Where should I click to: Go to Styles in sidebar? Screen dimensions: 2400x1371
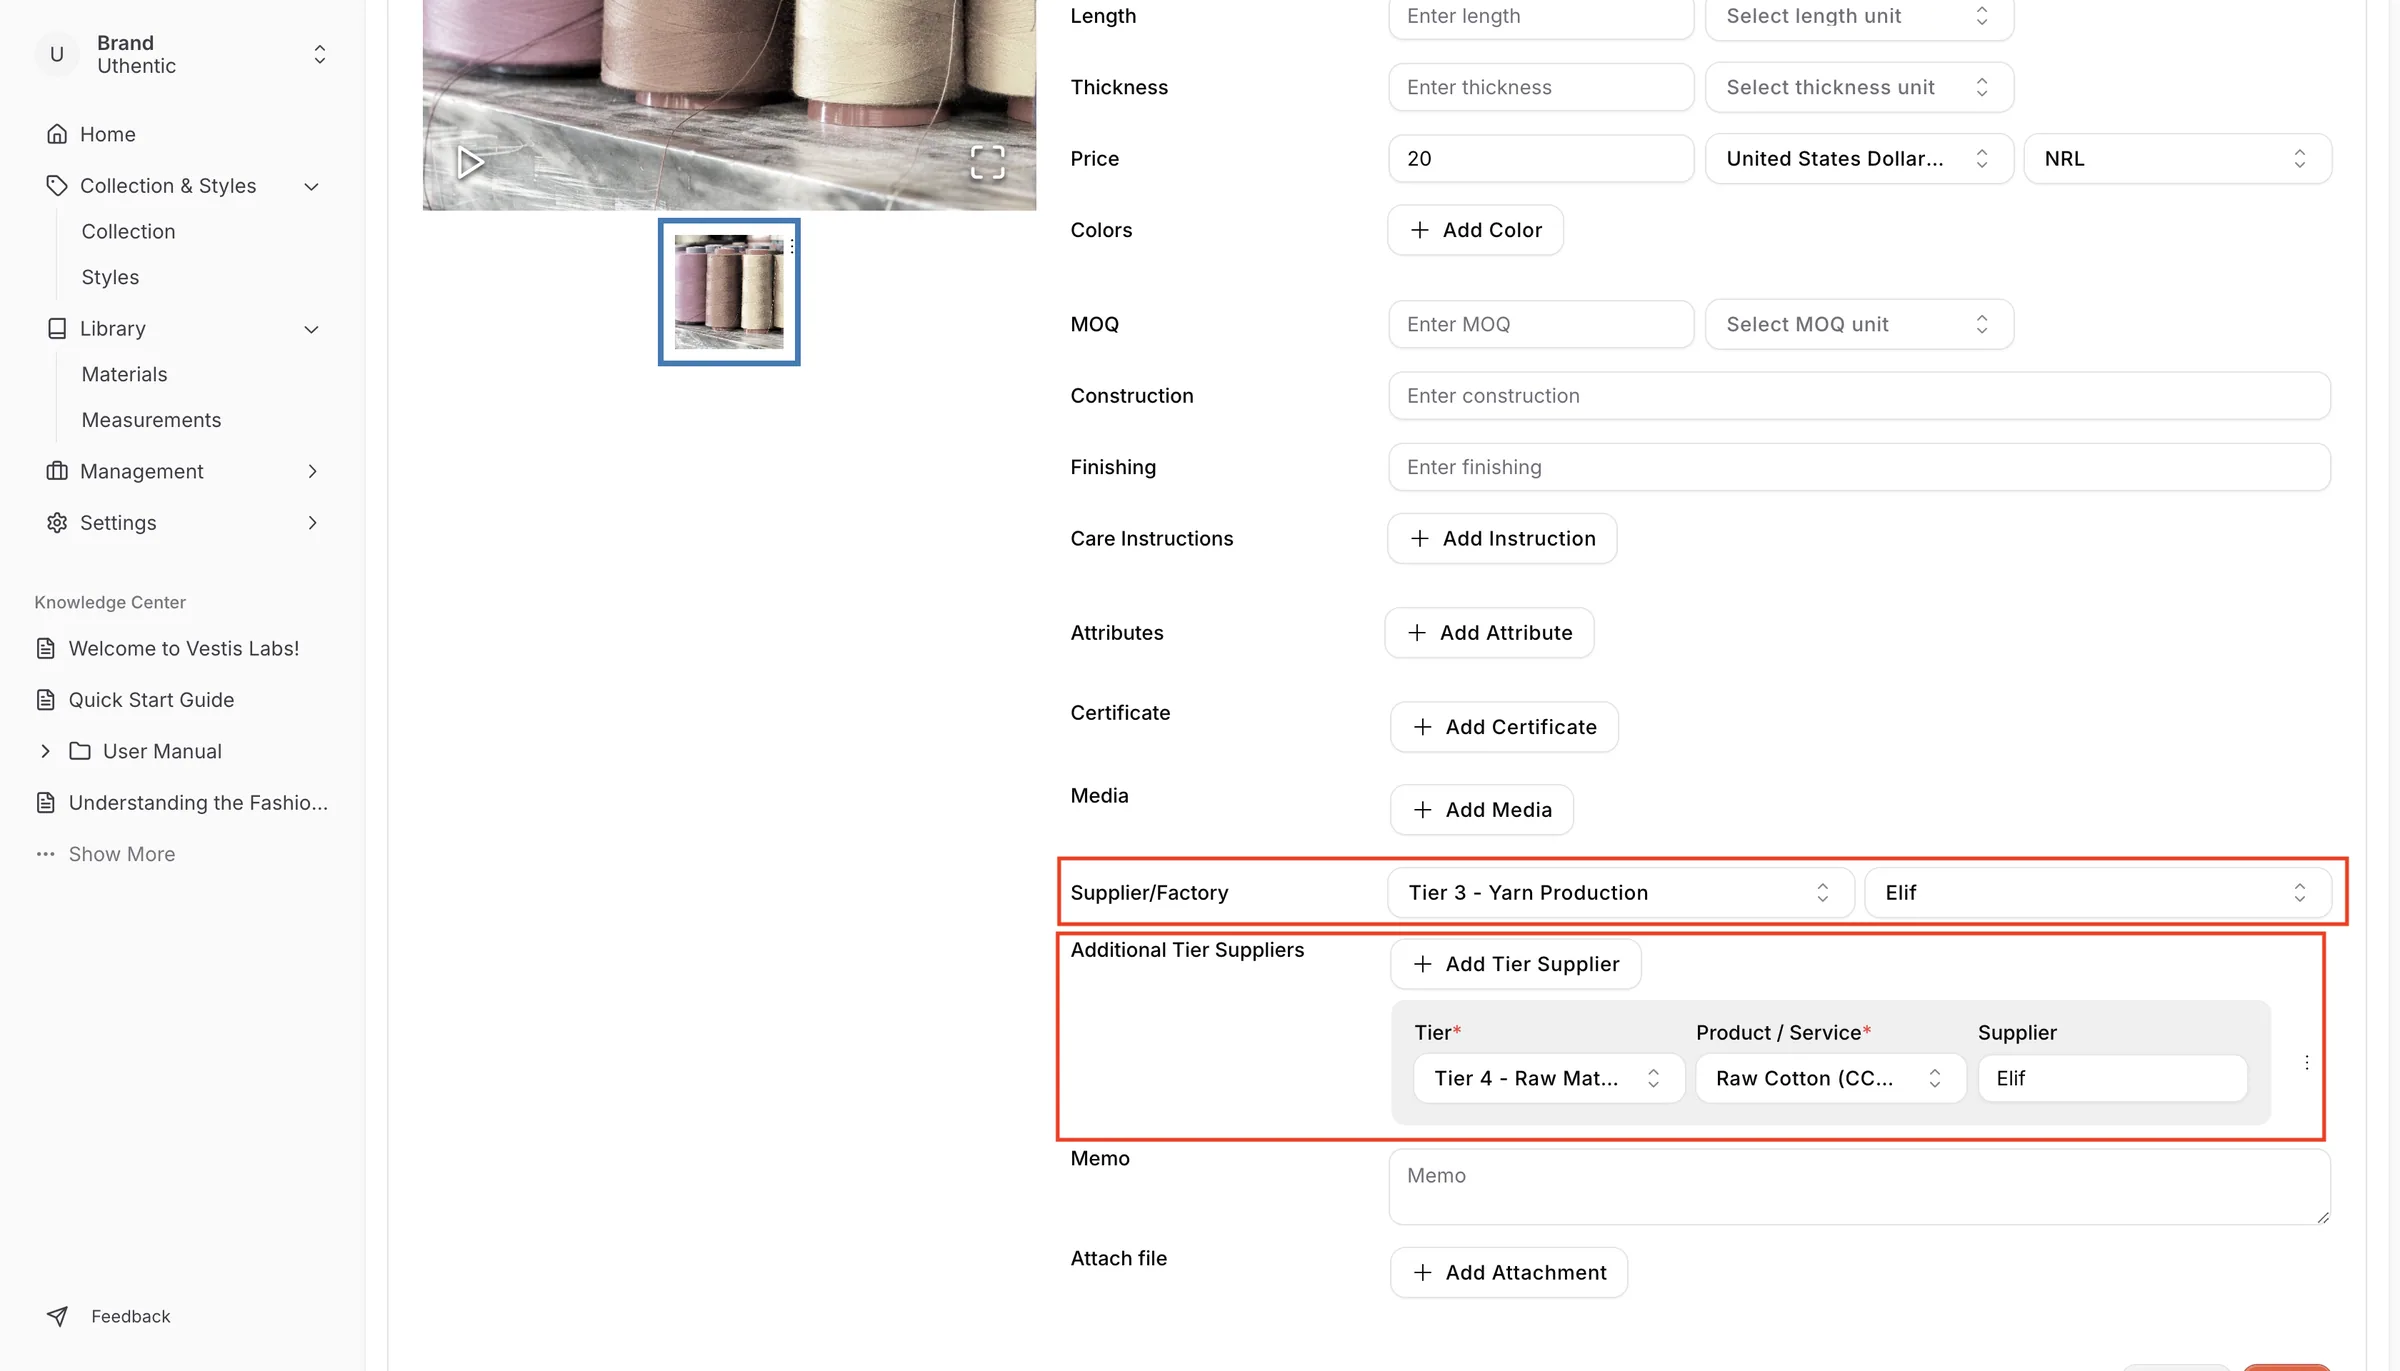tap(110, 277)
